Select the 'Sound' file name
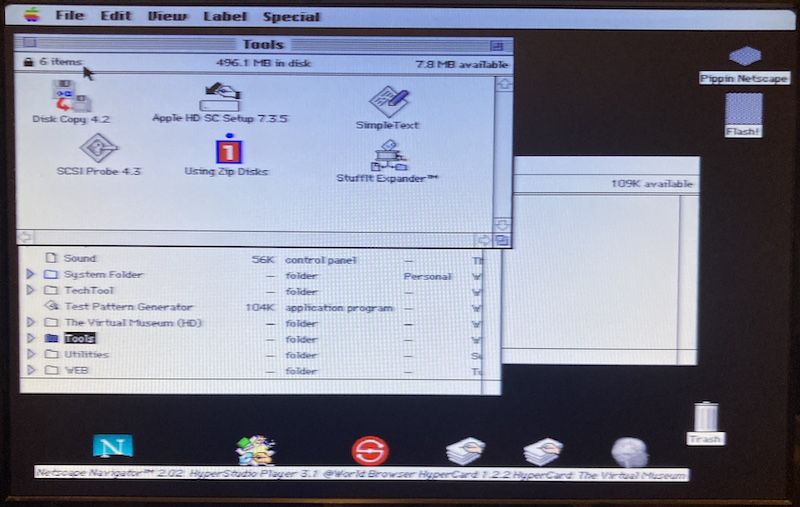This screenshot has height=507, width=800. [80, 258]
